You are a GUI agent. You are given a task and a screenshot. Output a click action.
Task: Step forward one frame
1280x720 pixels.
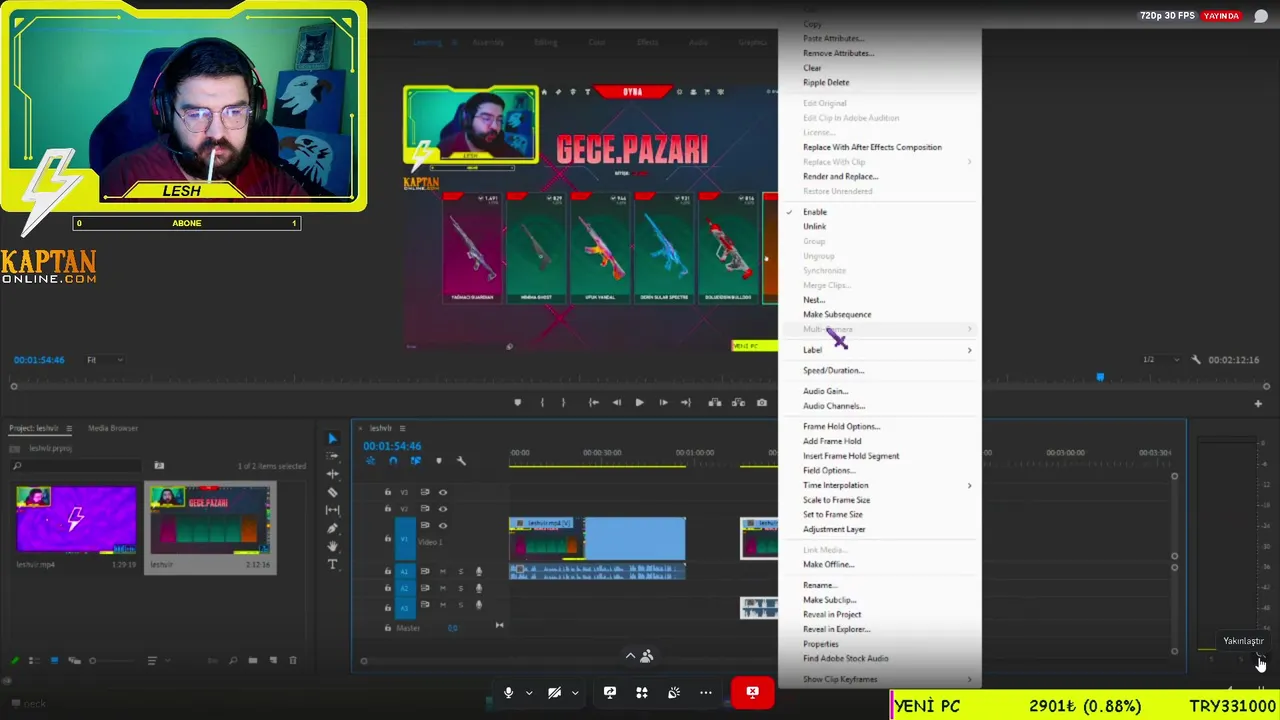[663, 403]
